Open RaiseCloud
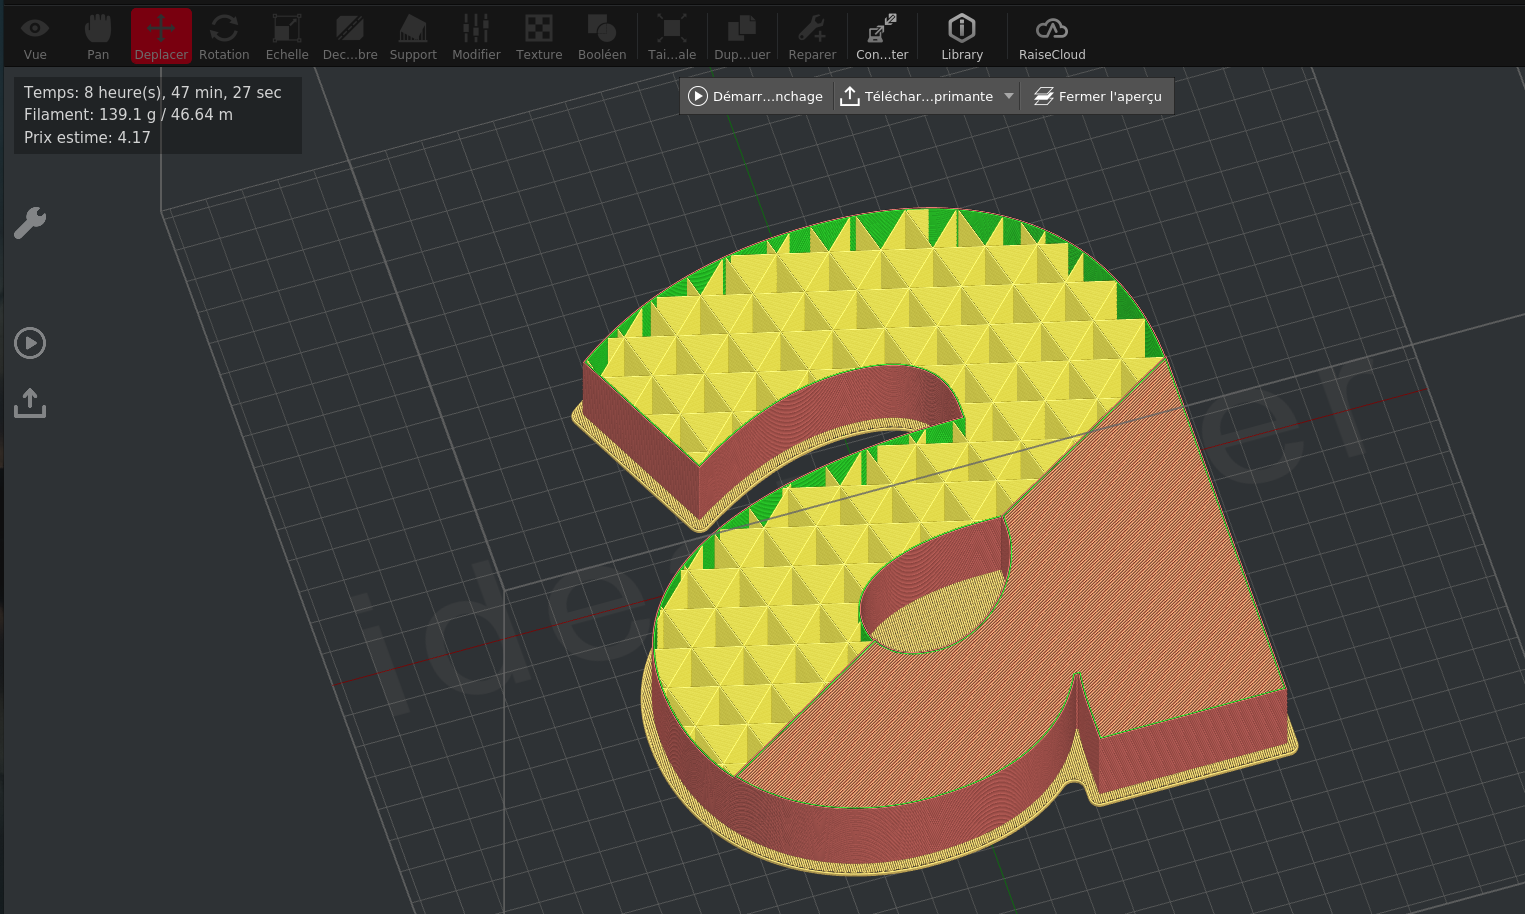The height and width of the screenshot is (914, 1525). pos(1052,37)
